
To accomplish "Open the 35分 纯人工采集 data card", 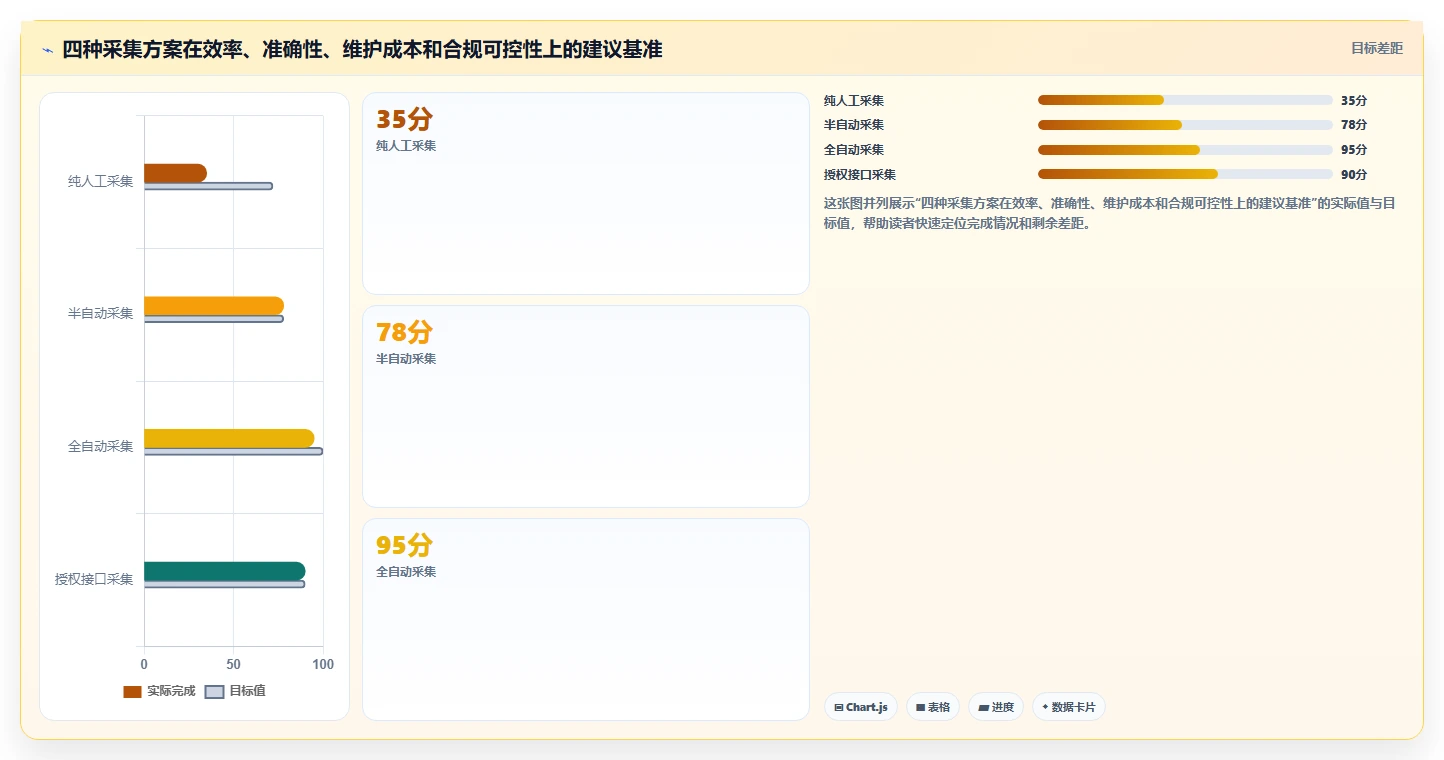I will point(585,194).
